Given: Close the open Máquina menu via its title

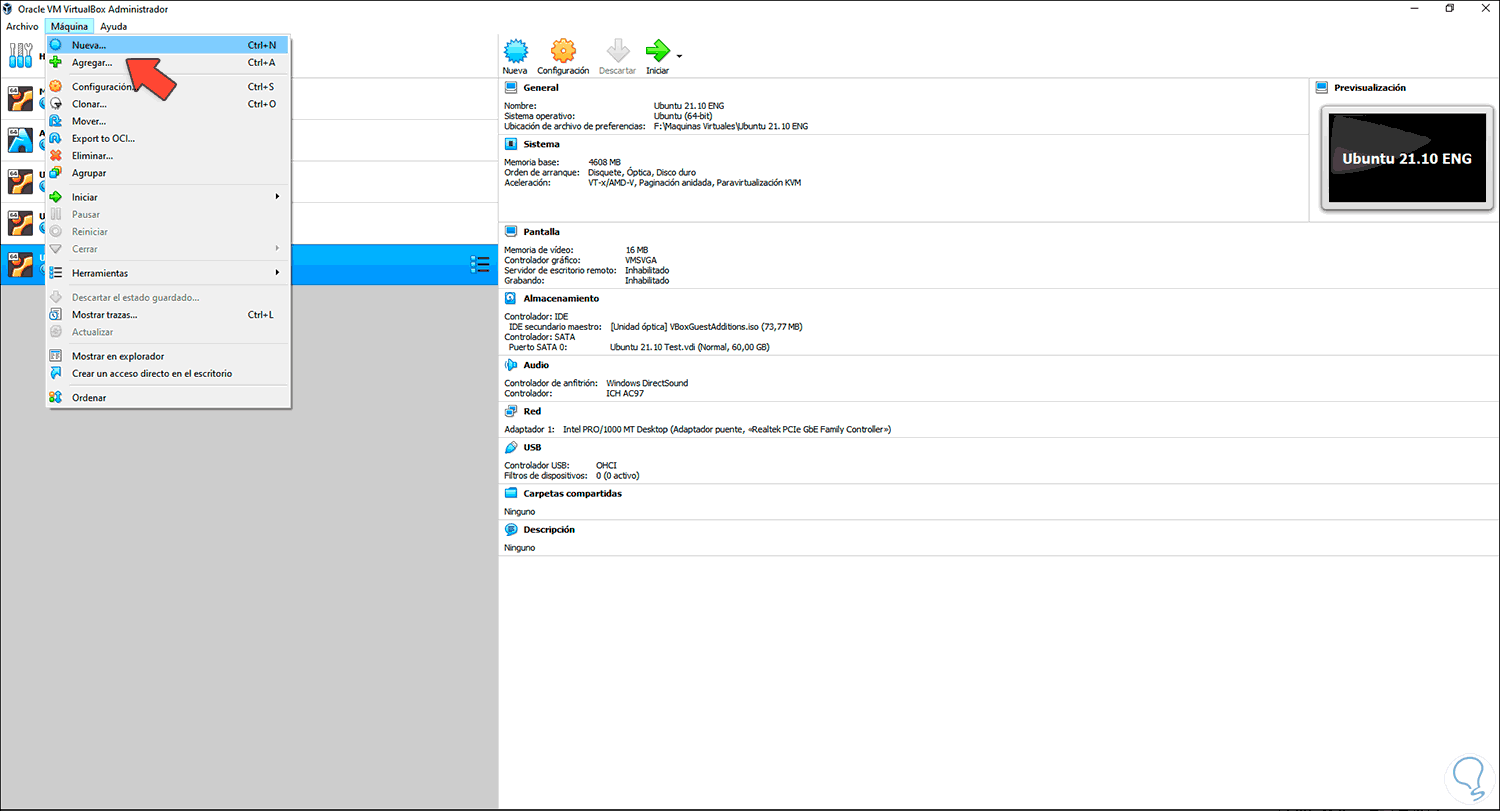Looking at the screenshot, I should [70, 26].
